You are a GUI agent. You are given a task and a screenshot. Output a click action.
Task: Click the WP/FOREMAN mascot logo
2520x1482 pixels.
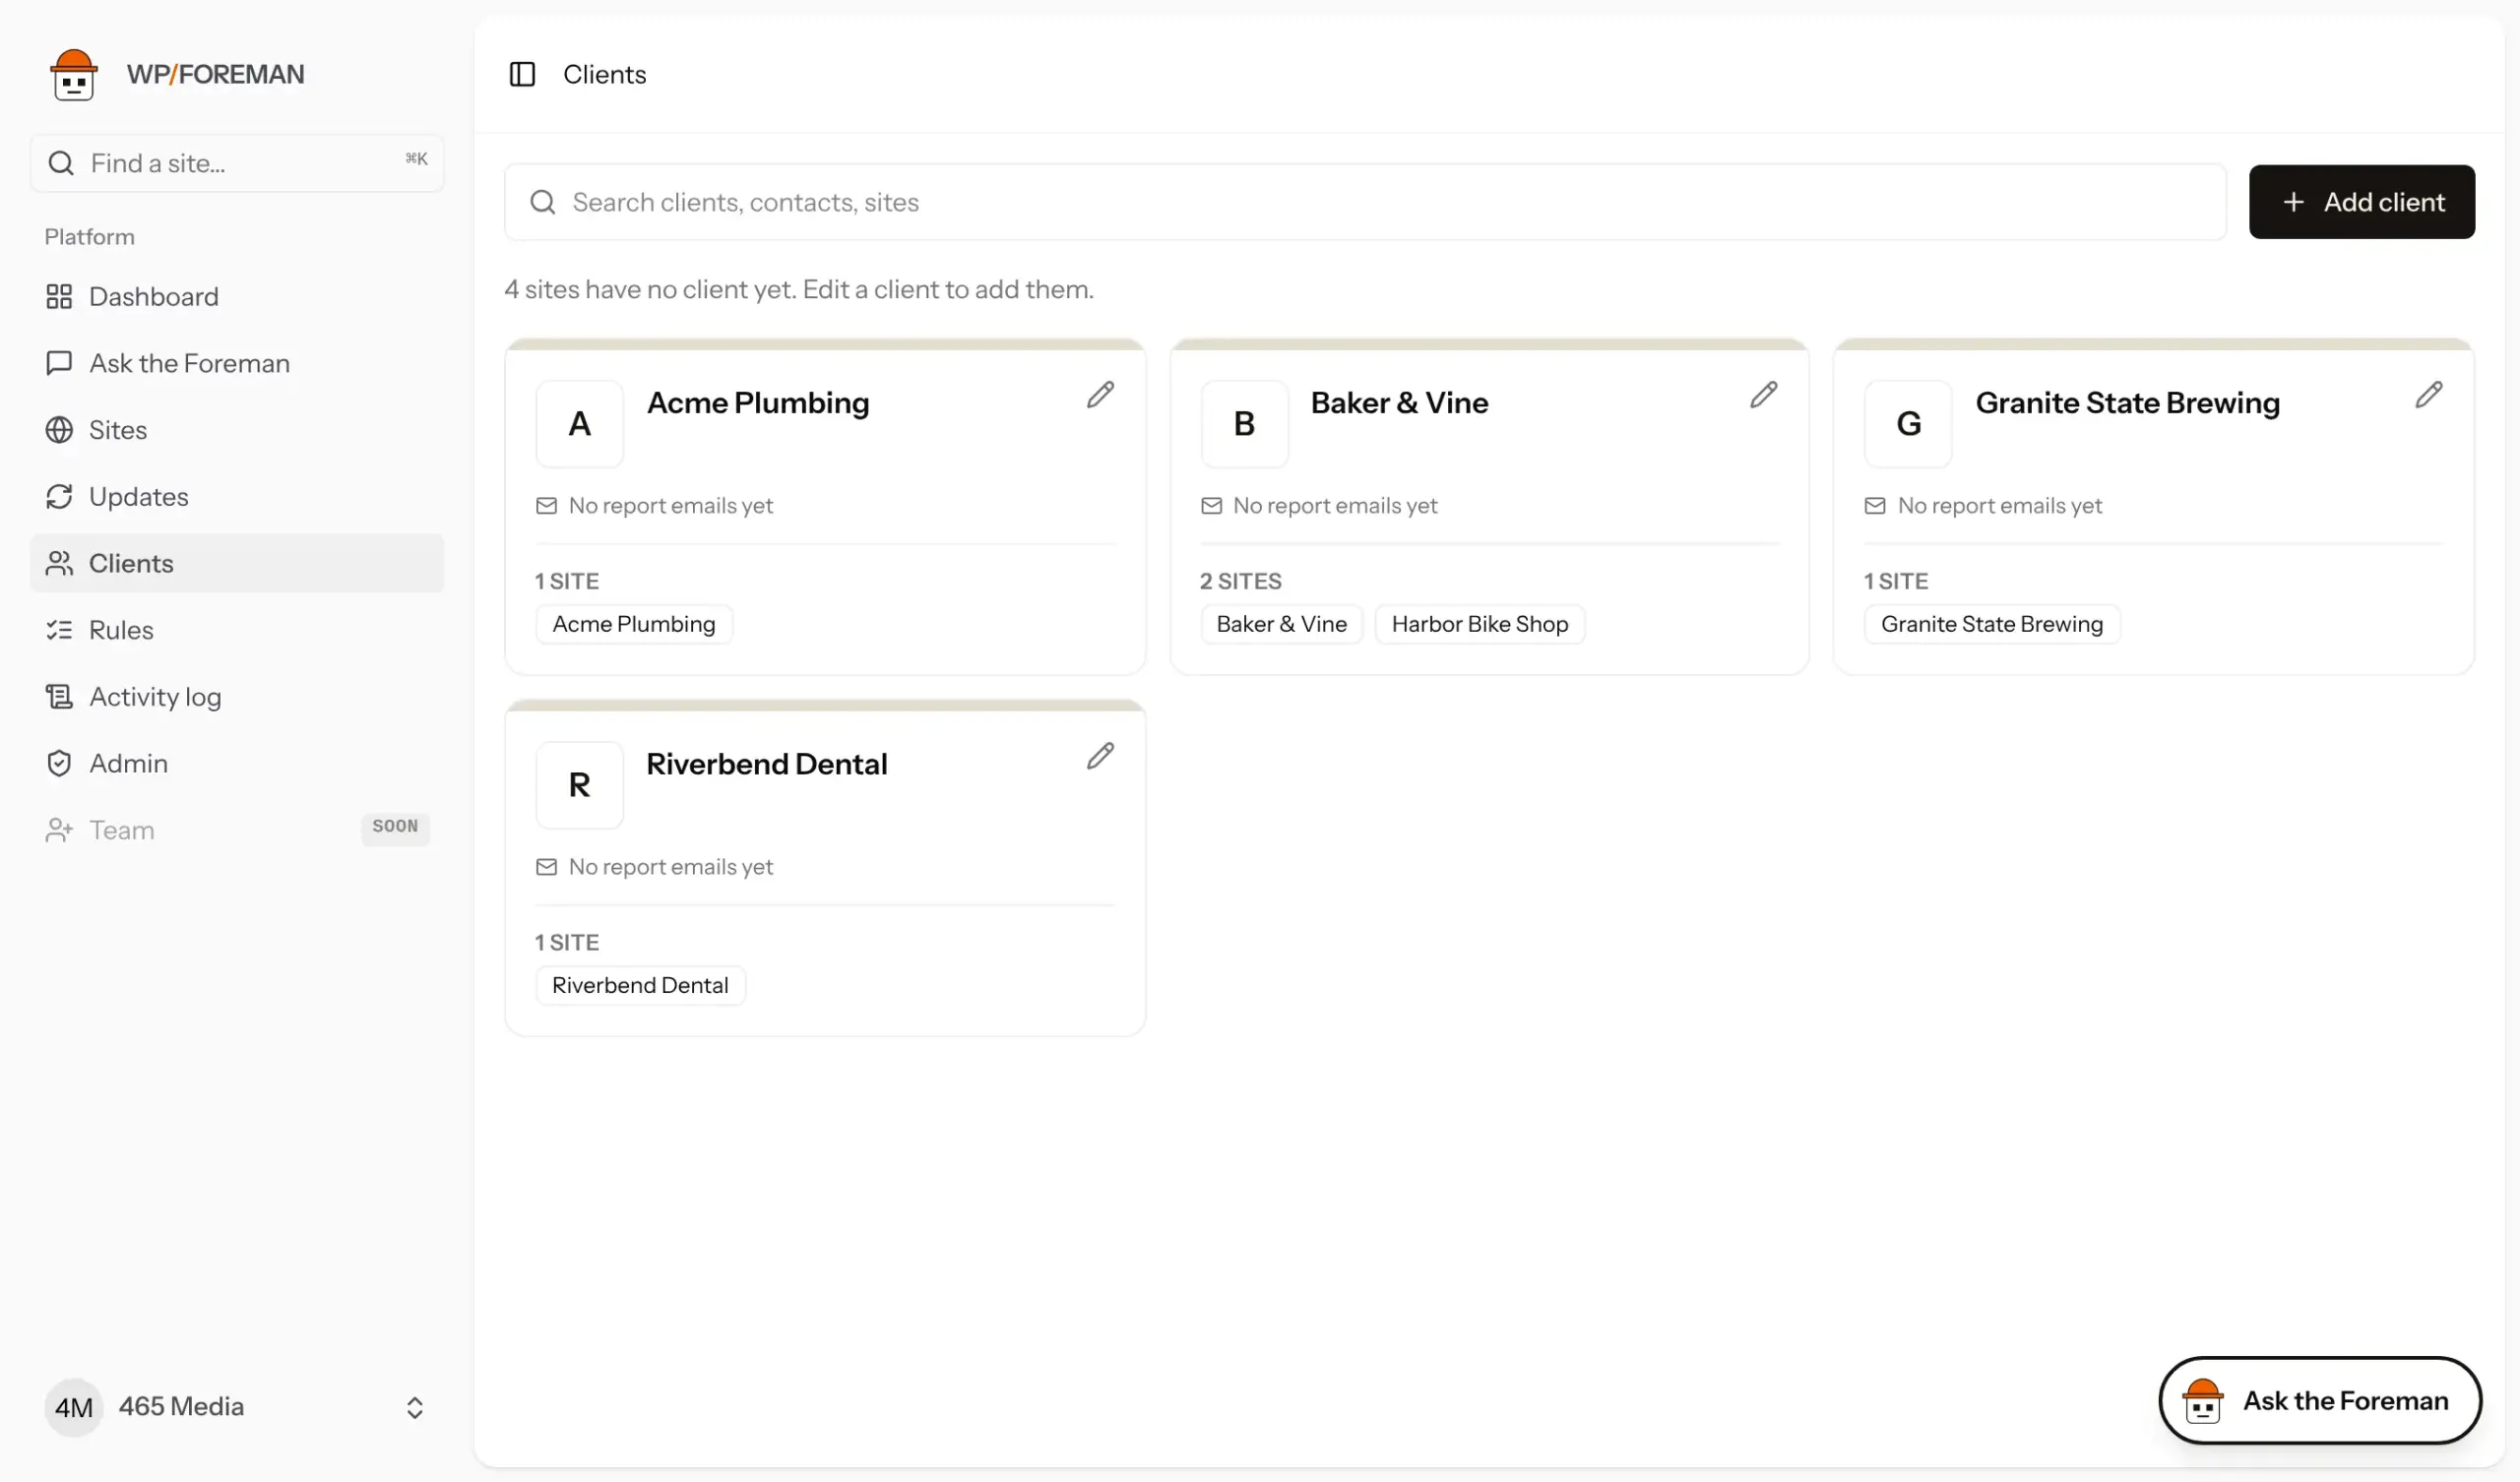74,74
